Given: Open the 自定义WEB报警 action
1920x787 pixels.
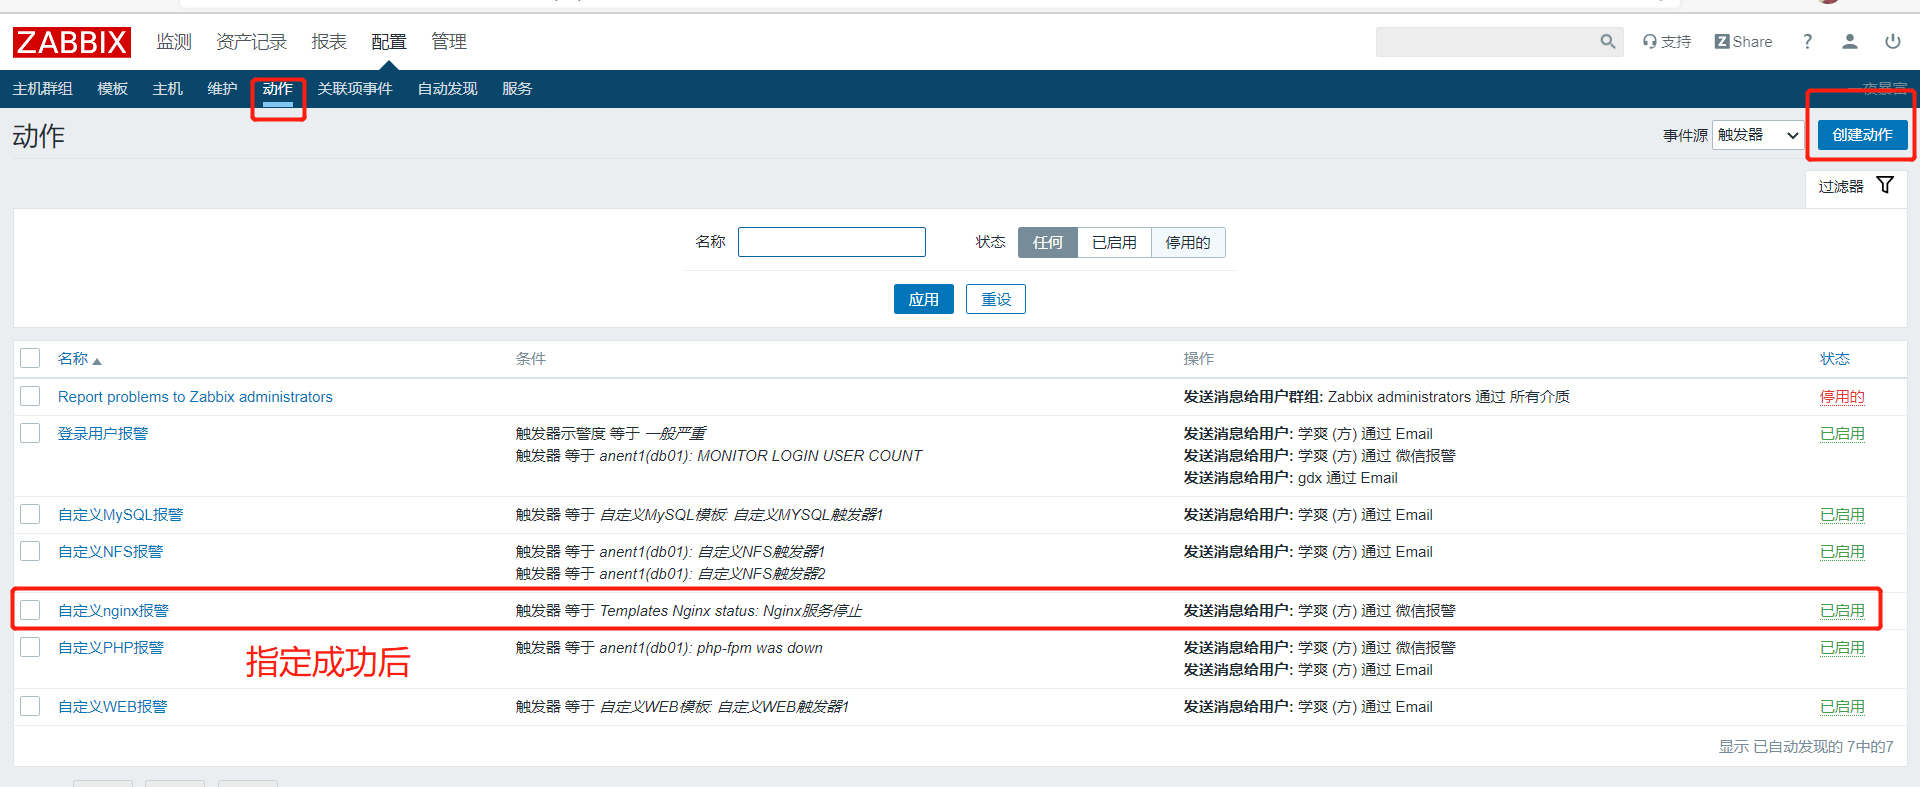Looking at the screenshot, I should click(113, 707).
